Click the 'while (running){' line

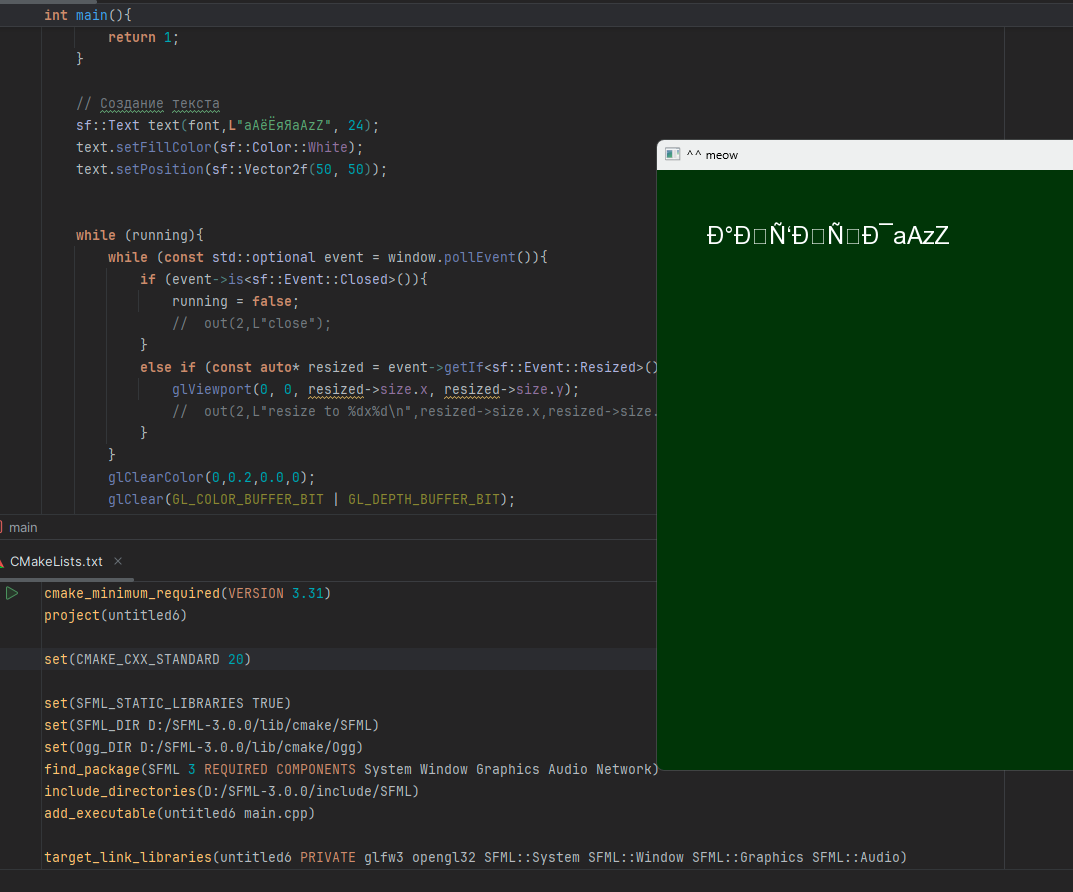click(x=140, y=235)
